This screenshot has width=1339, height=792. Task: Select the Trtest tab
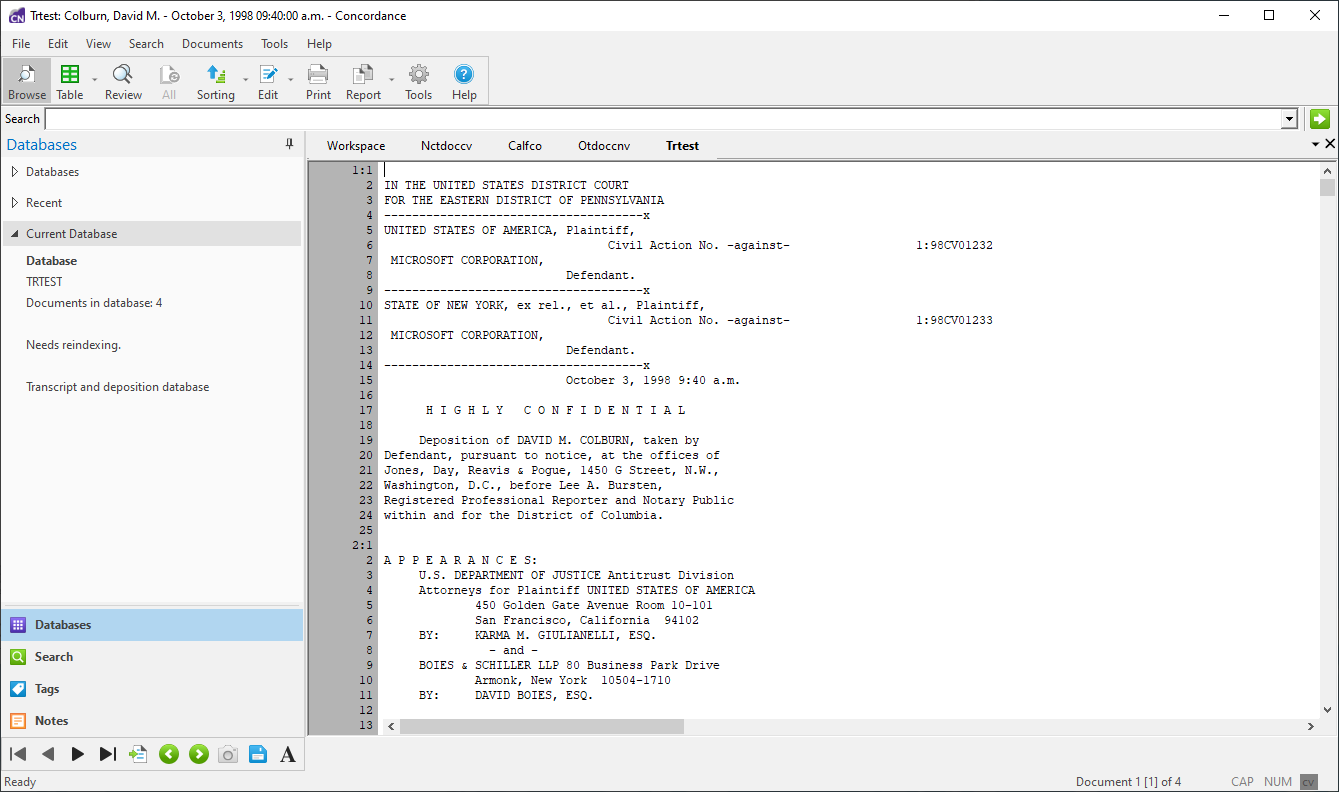683,146
